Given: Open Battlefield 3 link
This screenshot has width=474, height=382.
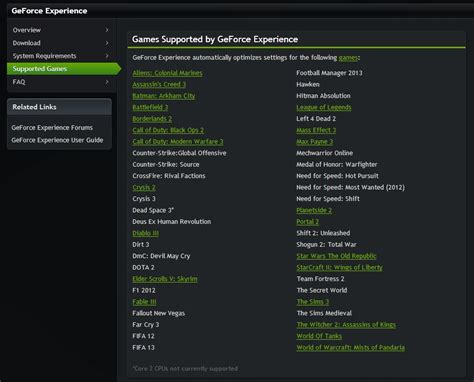Looking at the screenshot, I should click(x=150, y=107).
